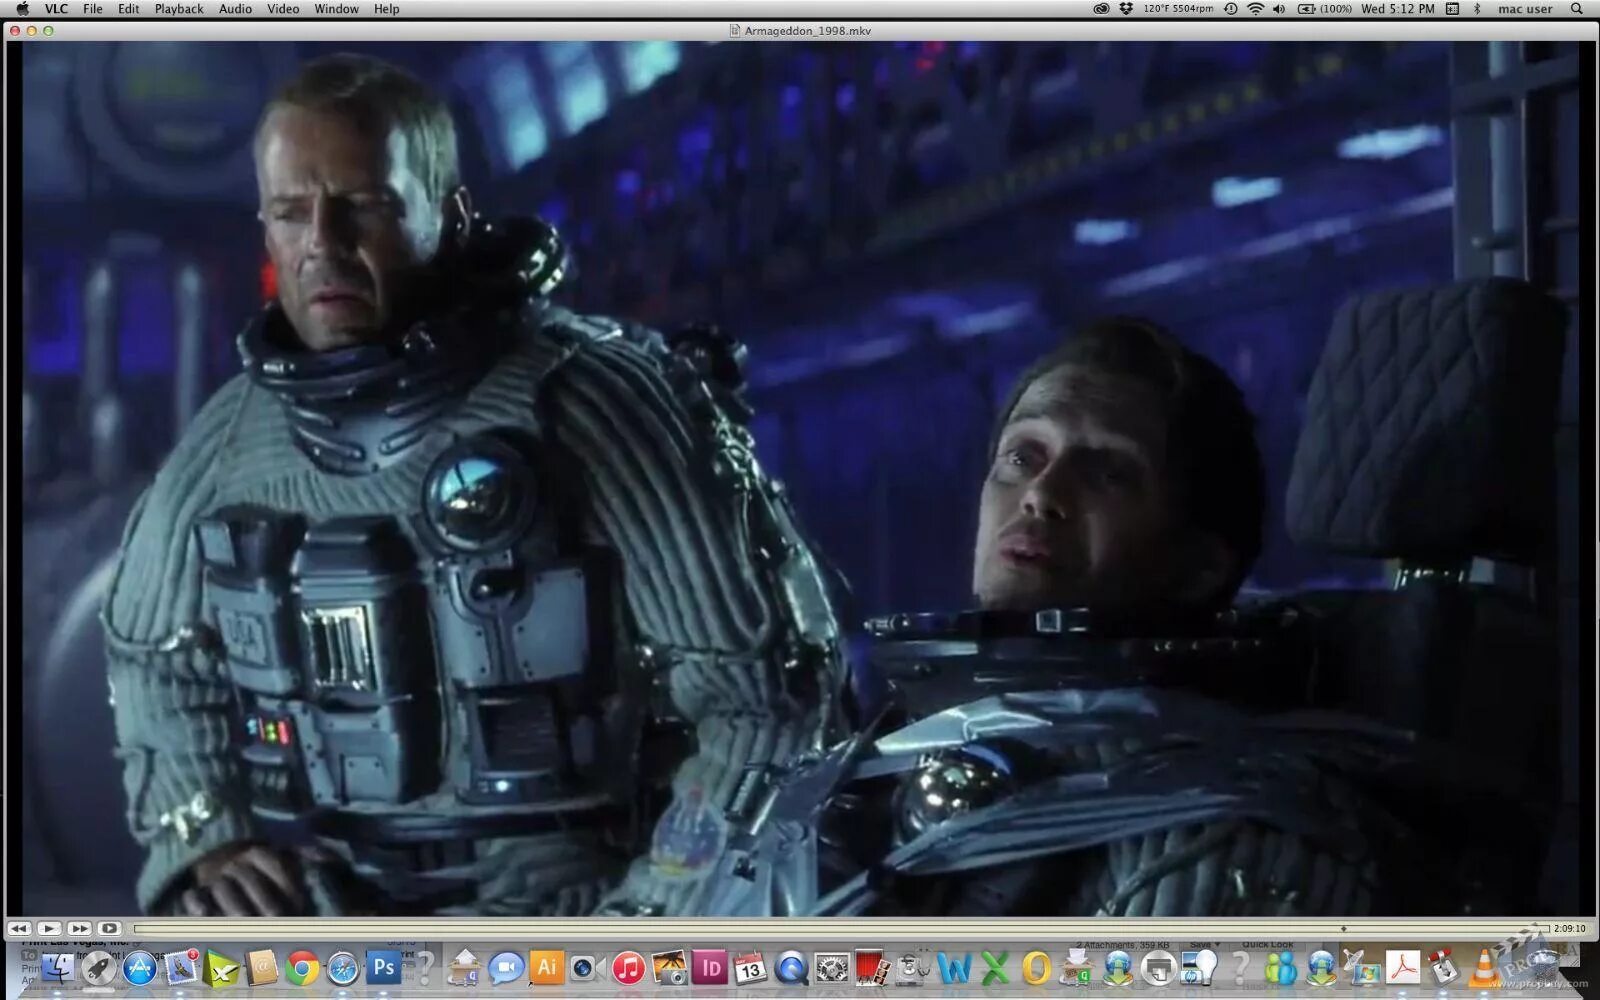Open the HP utility lightbulb Dock icon

tap(1199, 968)
